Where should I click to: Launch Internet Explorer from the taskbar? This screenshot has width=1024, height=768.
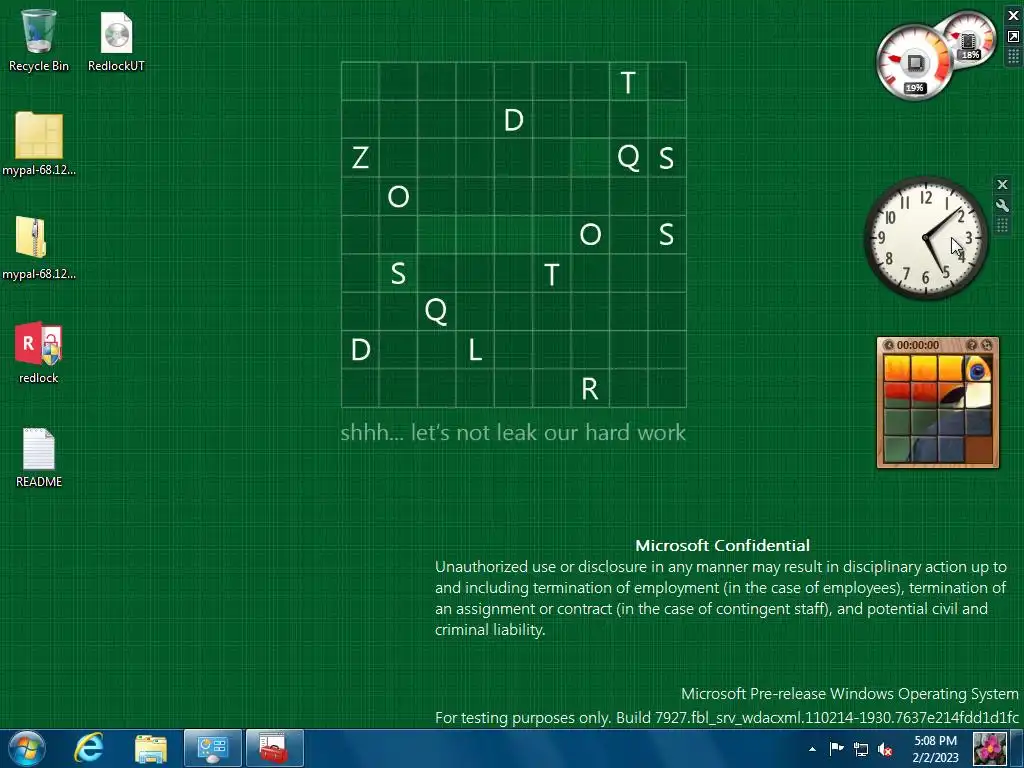pos(89,748)
